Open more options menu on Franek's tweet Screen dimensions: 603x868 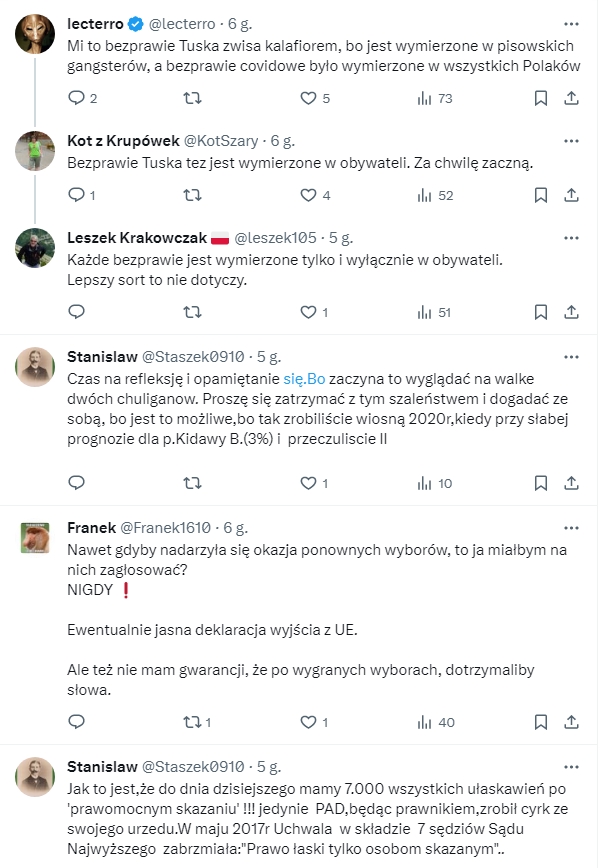pyautogui.click(x=571, y=528)
